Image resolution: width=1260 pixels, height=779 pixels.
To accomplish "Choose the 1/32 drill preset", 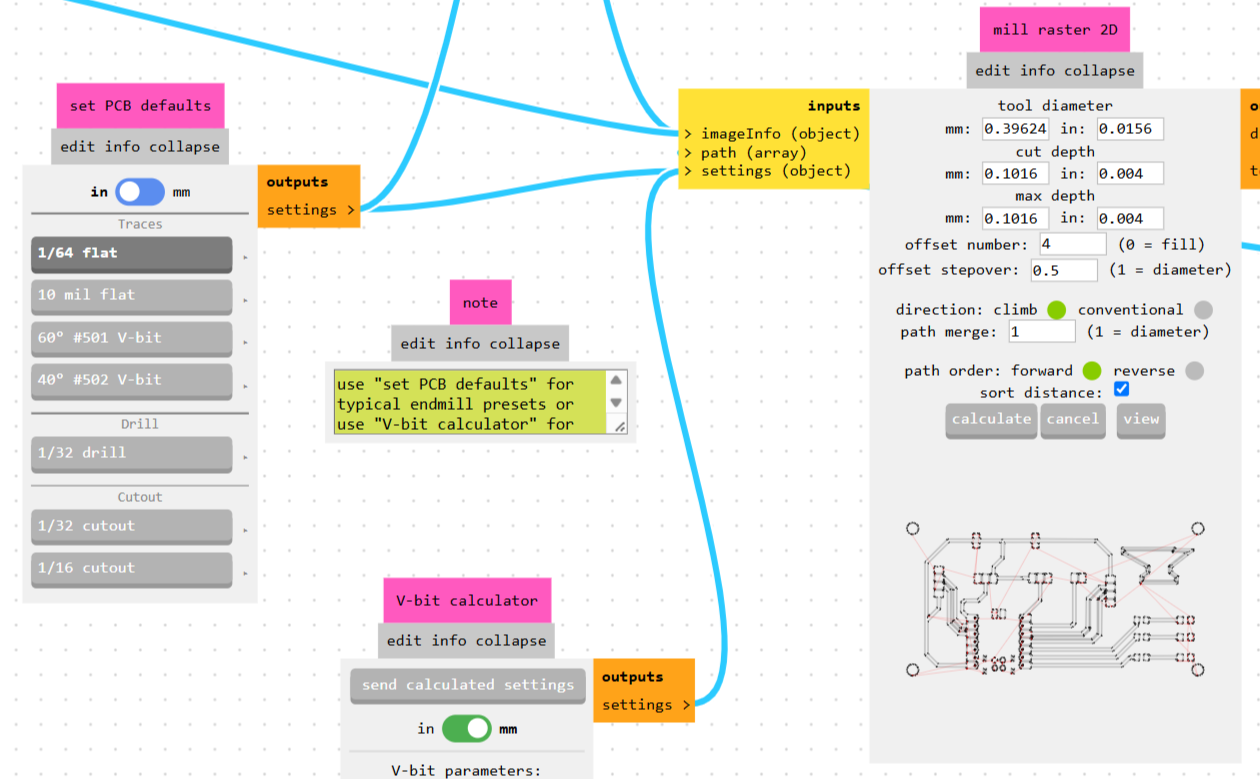I will [131, 454].
